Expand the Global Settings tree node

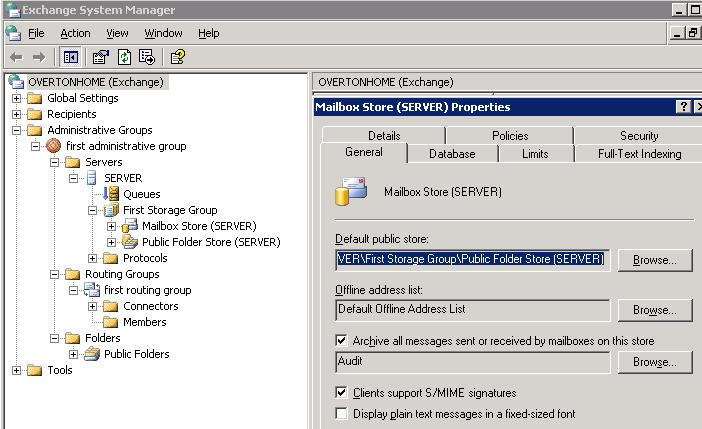[x=16, y=98]
